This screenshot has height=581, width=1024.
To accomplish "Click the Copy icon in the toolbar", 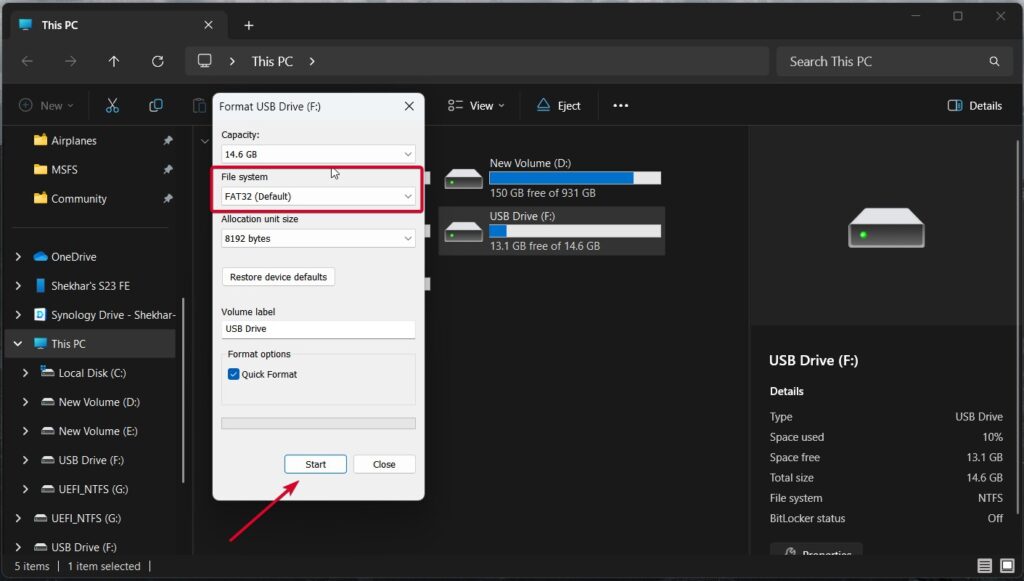I will 155,105.
